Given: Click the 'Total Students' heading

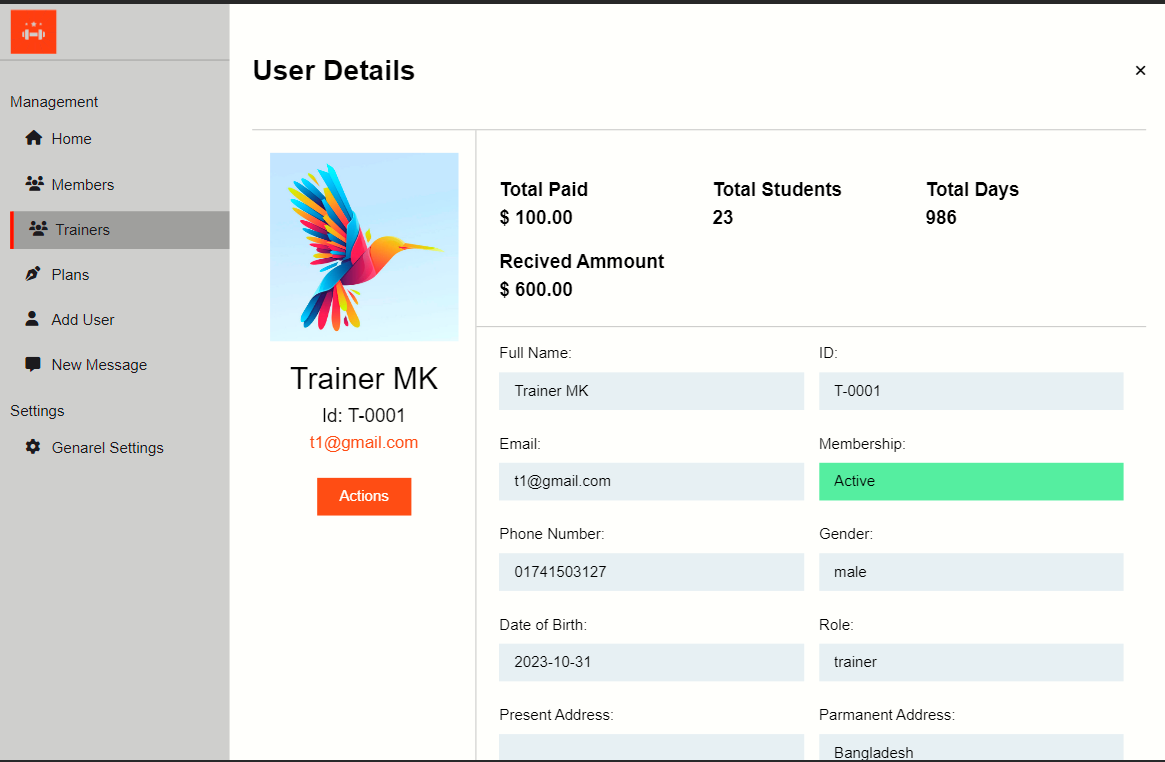Looking at the screenshot, I should pyautogui.click(x=777, y=189).
